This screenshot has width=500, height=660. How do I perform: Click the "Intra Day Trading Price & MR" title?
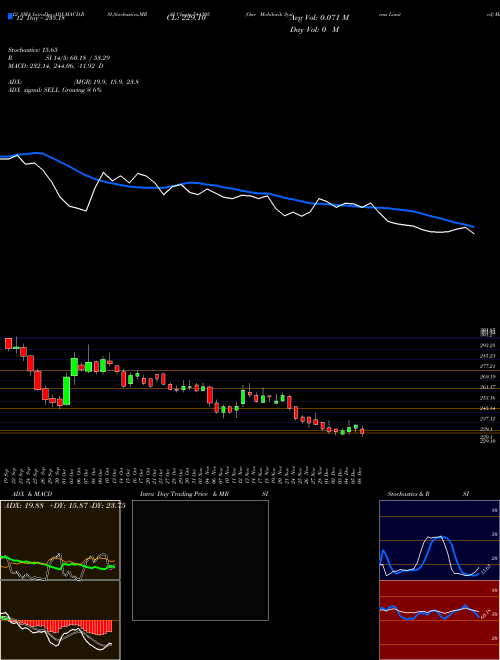click(184, 494)
